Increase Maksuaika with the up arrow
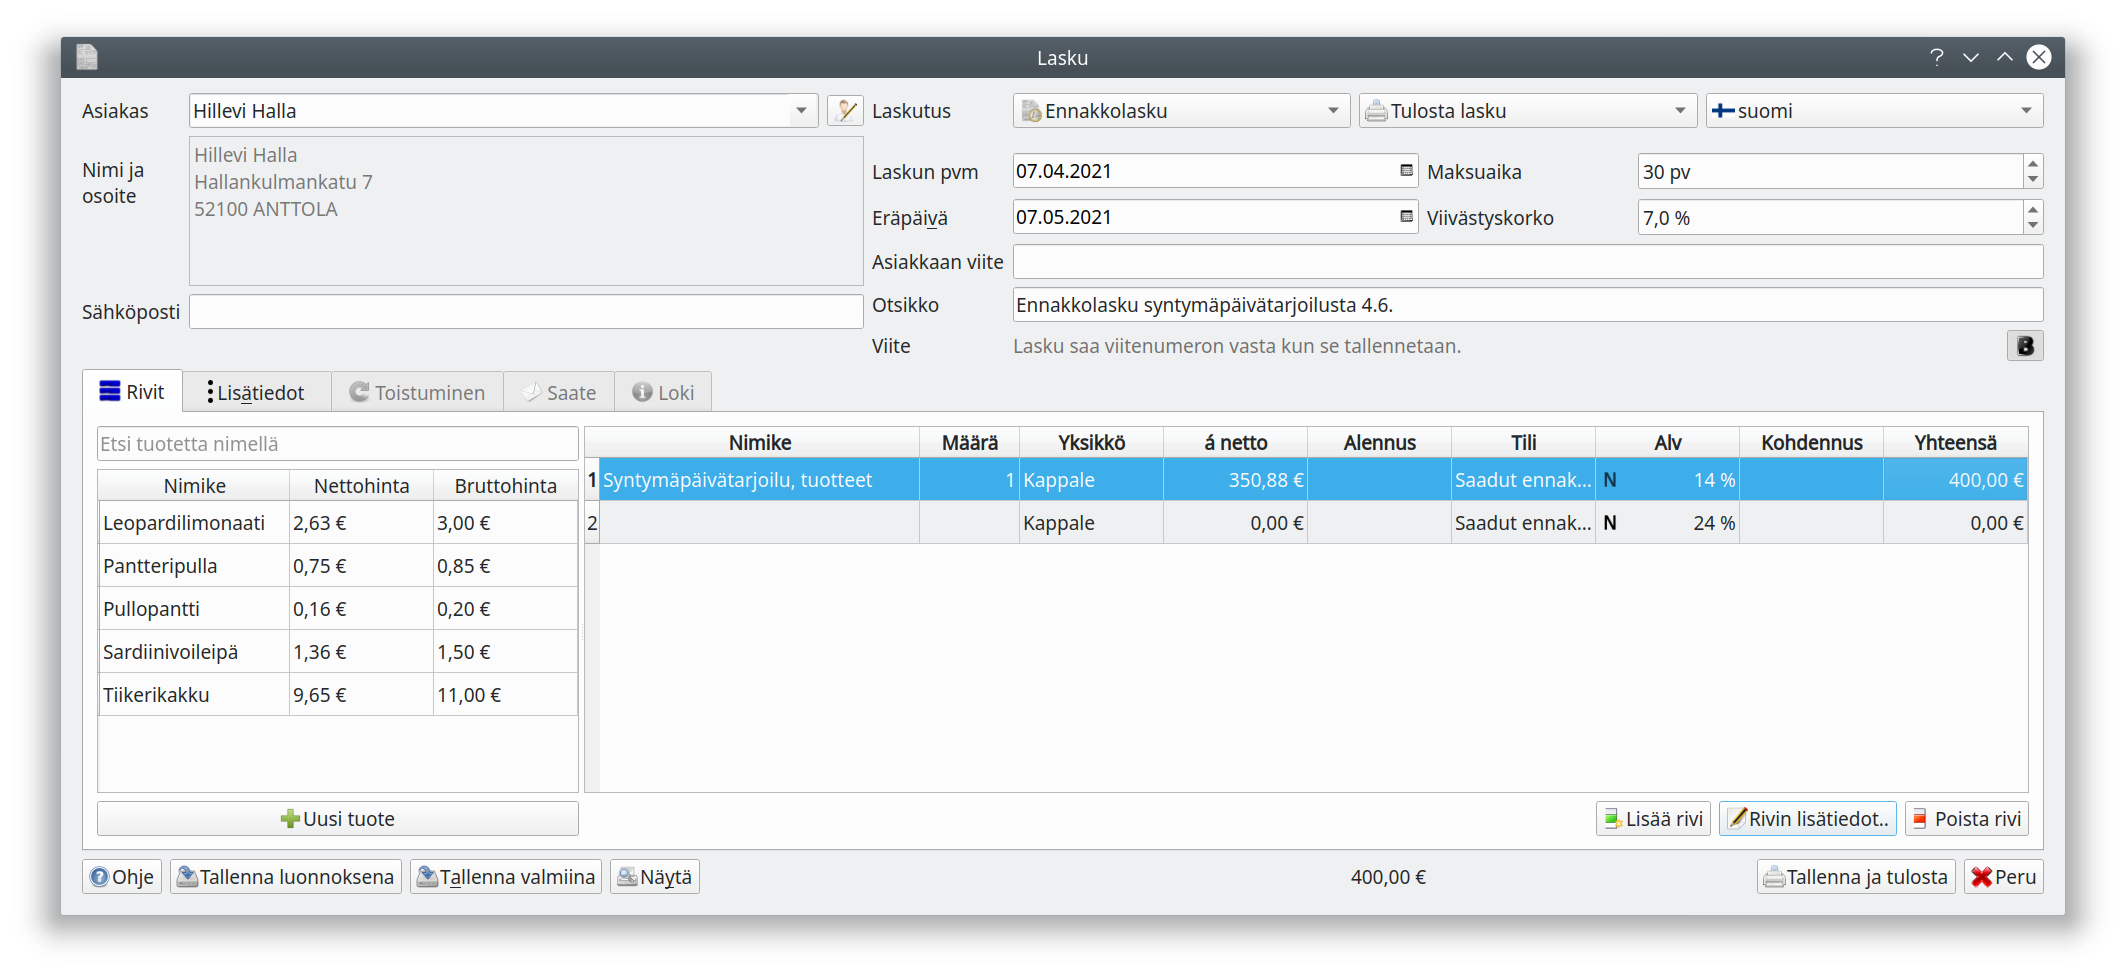 [x=2032, y=164]
